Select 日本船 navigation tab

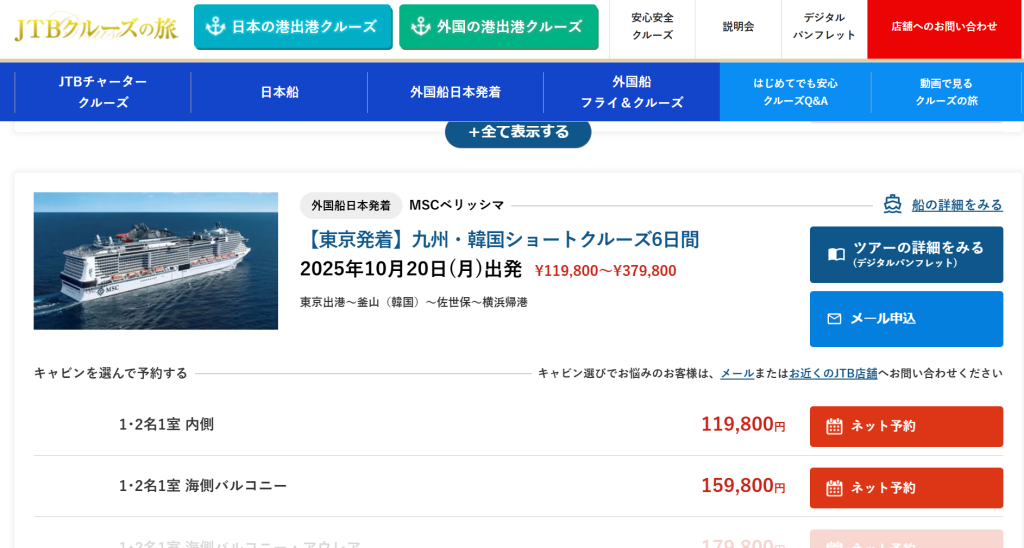(x=279, y=92)
